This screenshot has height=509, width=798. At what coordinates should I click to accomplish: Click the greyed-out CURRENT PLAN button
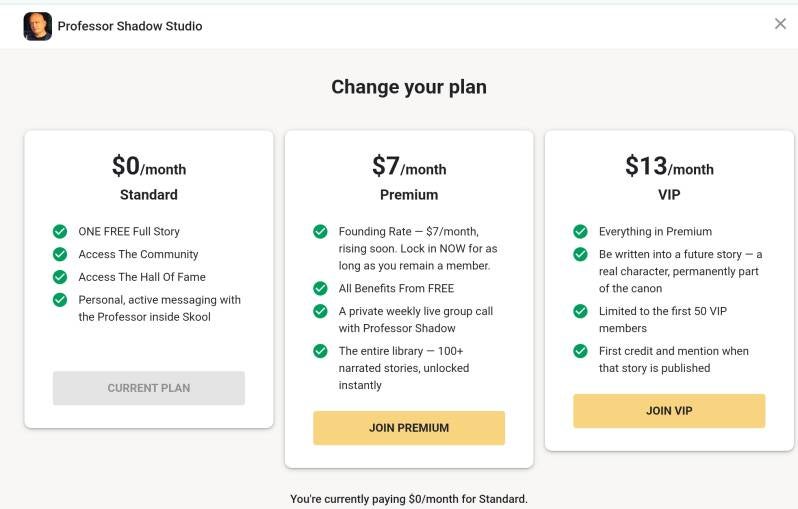click(149, 388)
